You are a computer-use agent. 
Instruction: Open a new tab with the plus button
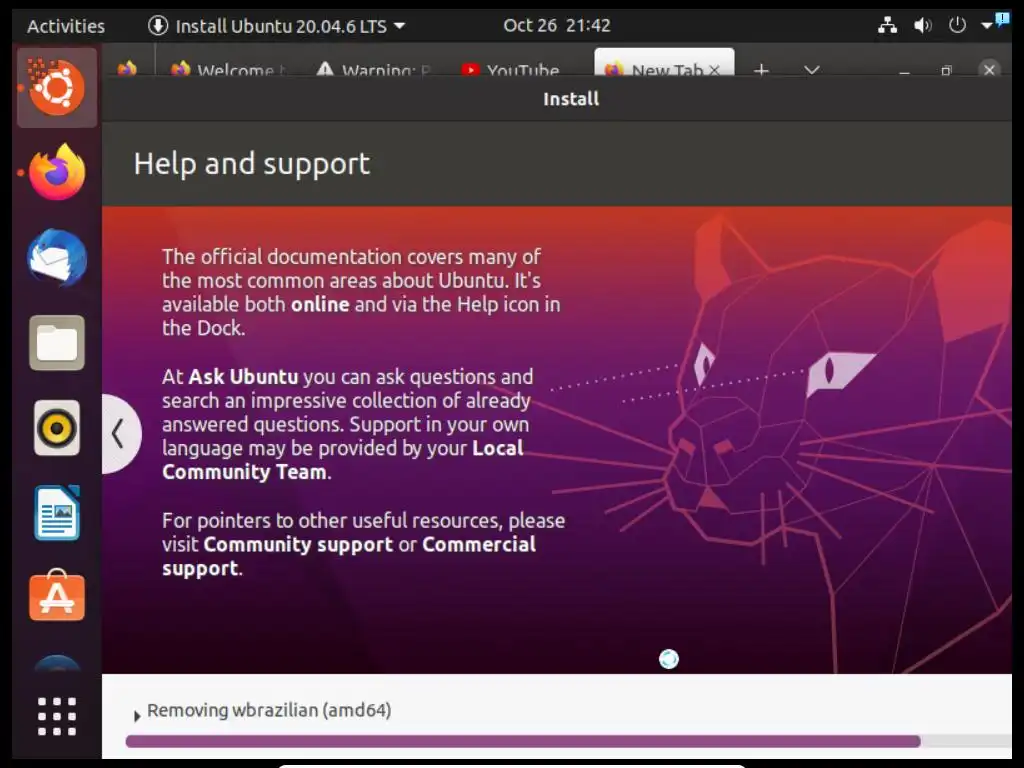[x=761, y=69]
